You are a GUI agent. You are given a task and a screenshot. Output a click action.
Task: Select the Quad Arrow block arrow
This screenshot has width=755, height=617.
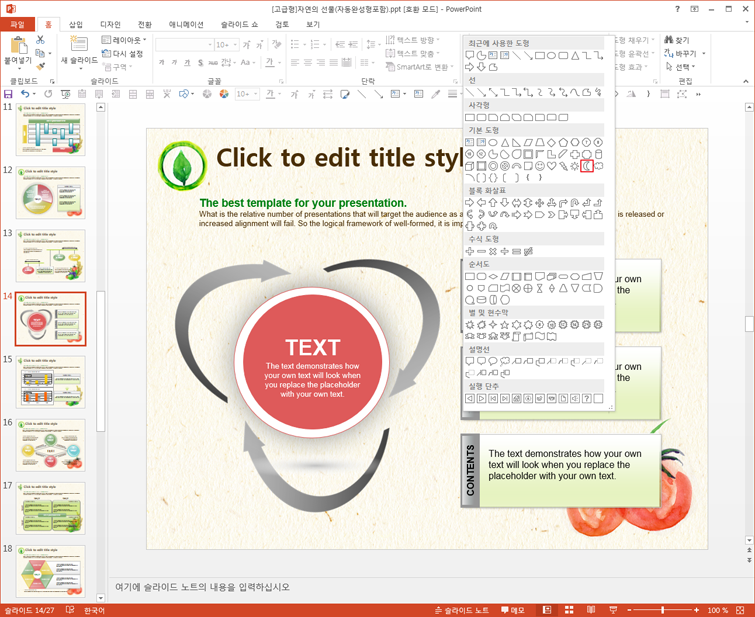[x=540, y=203]
